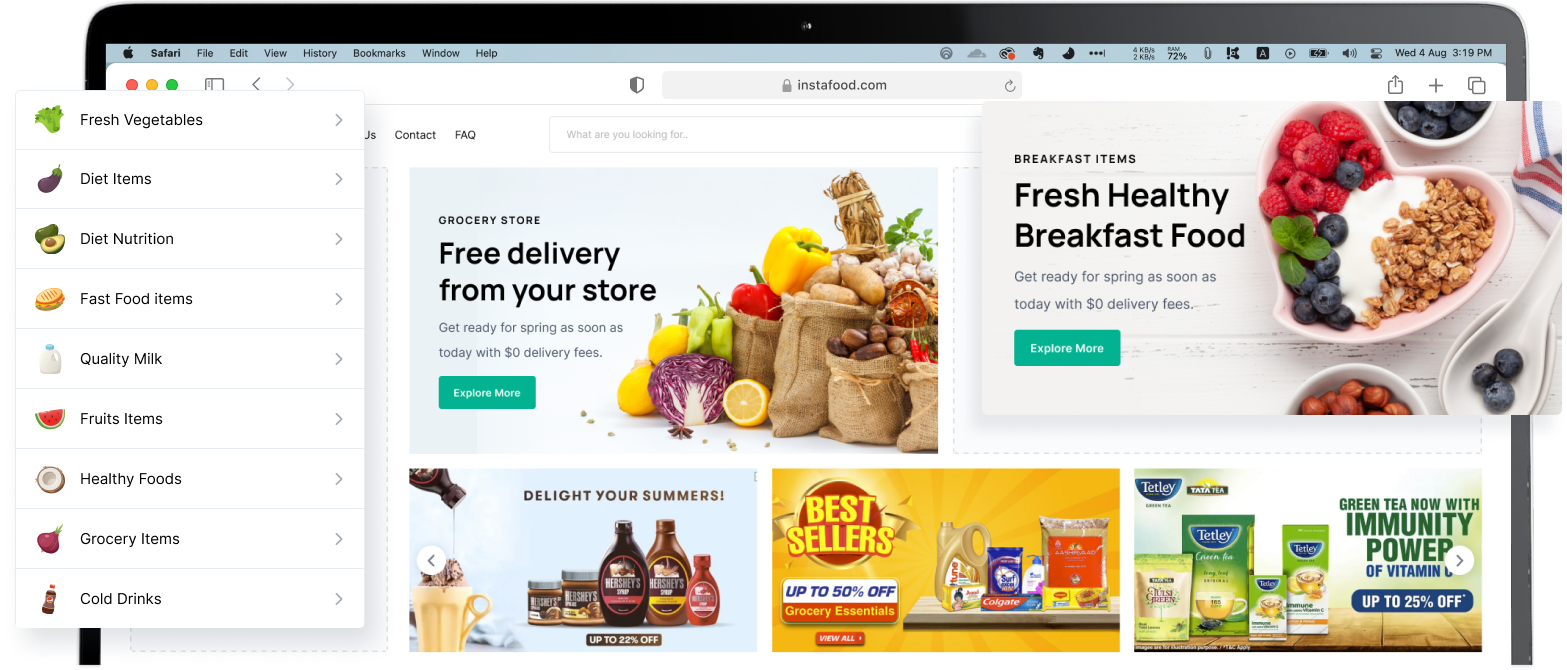The image size is (1567, 670).
Task: Expand the Cold Drinks category chevron
Action: coord(339,599)
